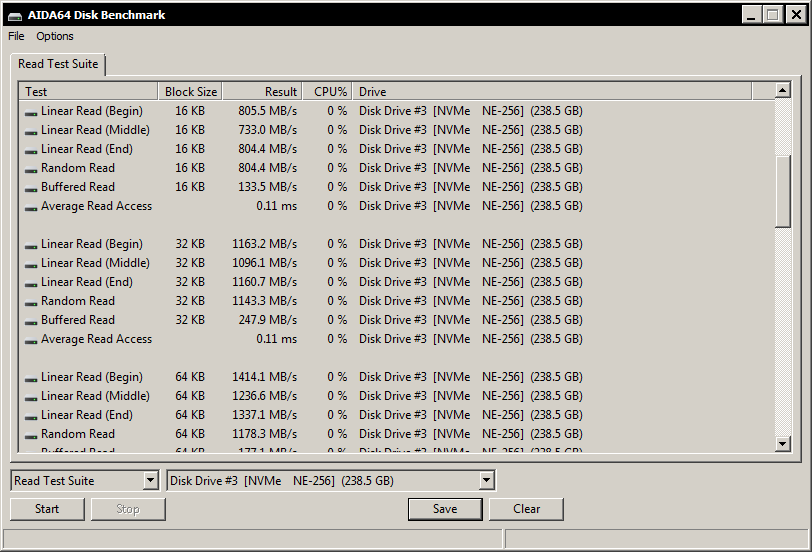Click the scroll up arrow in results list

pos(783,91)
